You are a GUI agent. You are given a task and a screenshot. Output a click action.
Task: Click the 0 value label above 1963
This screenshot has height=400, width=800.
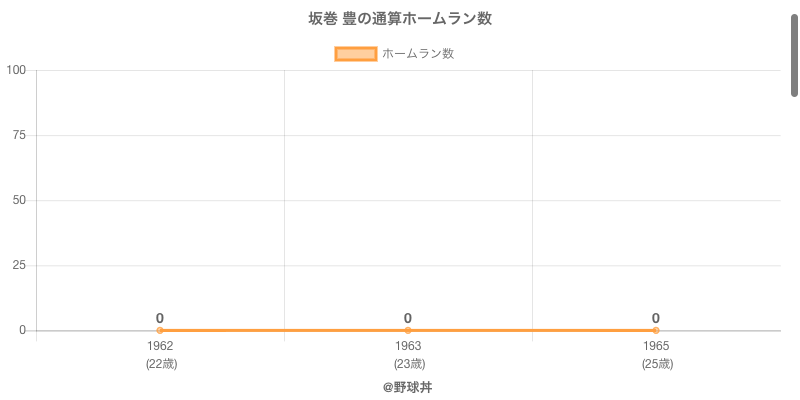point(408,318)
